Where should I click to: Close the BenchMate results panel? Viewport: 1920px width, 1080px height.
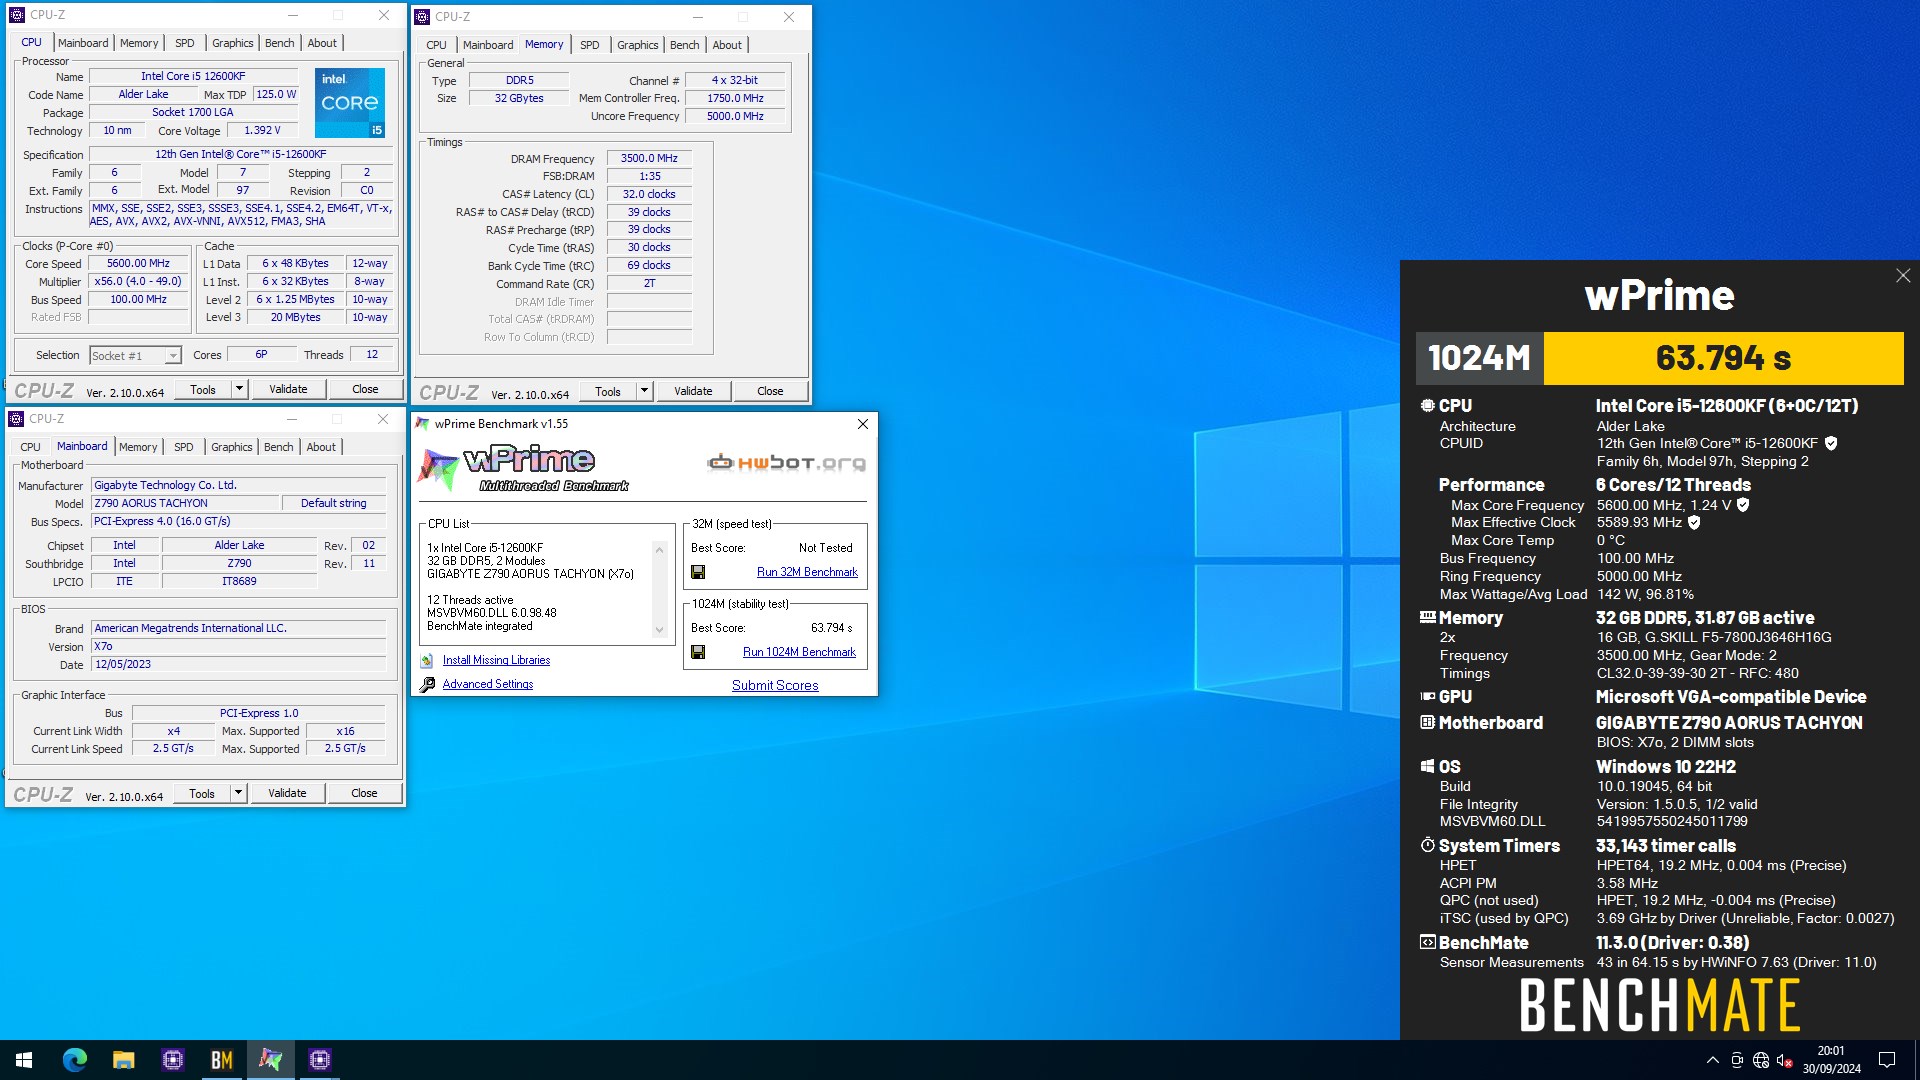(1902, 276)
